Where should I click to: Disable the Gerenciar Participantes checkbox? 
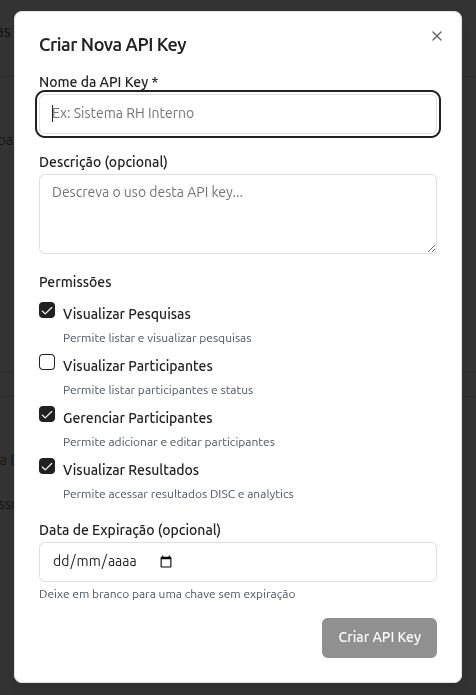pos(47,414)
